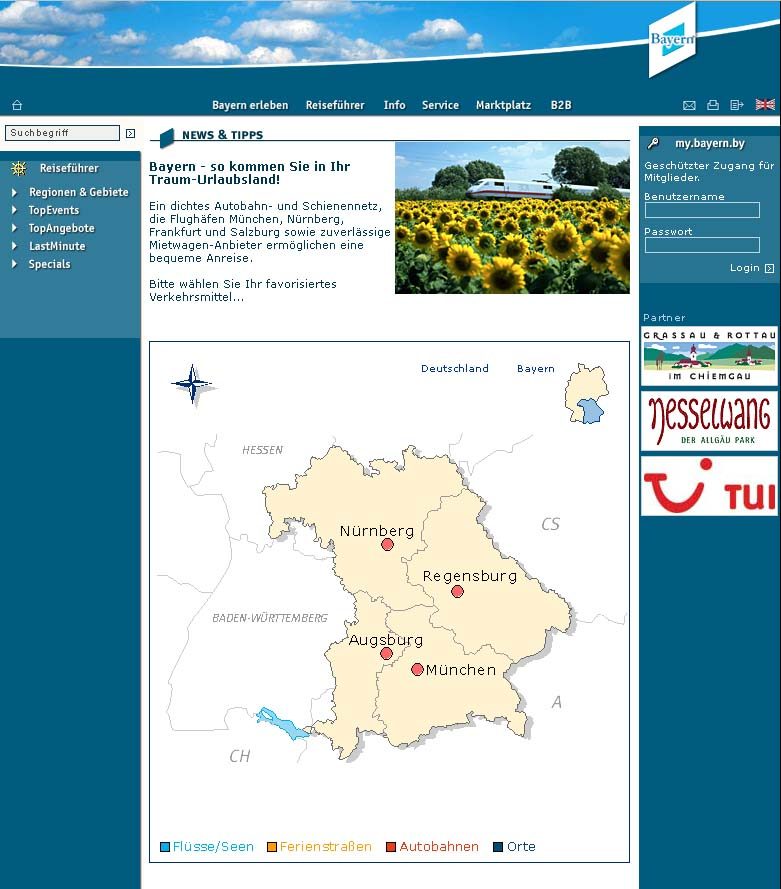Click the Regensburg map label
This screenshot has height=889, width=781.
470,577
